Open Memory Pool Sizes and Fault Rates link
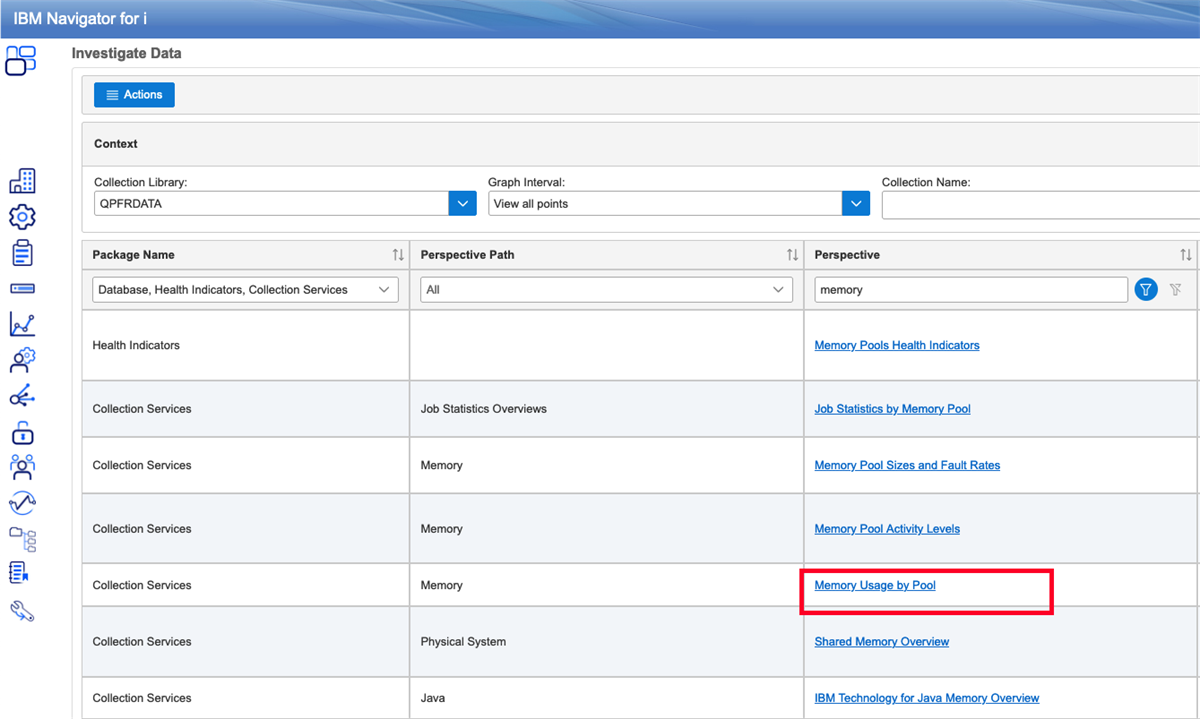Screen dimensions: 1200x719 coord(907,465)
